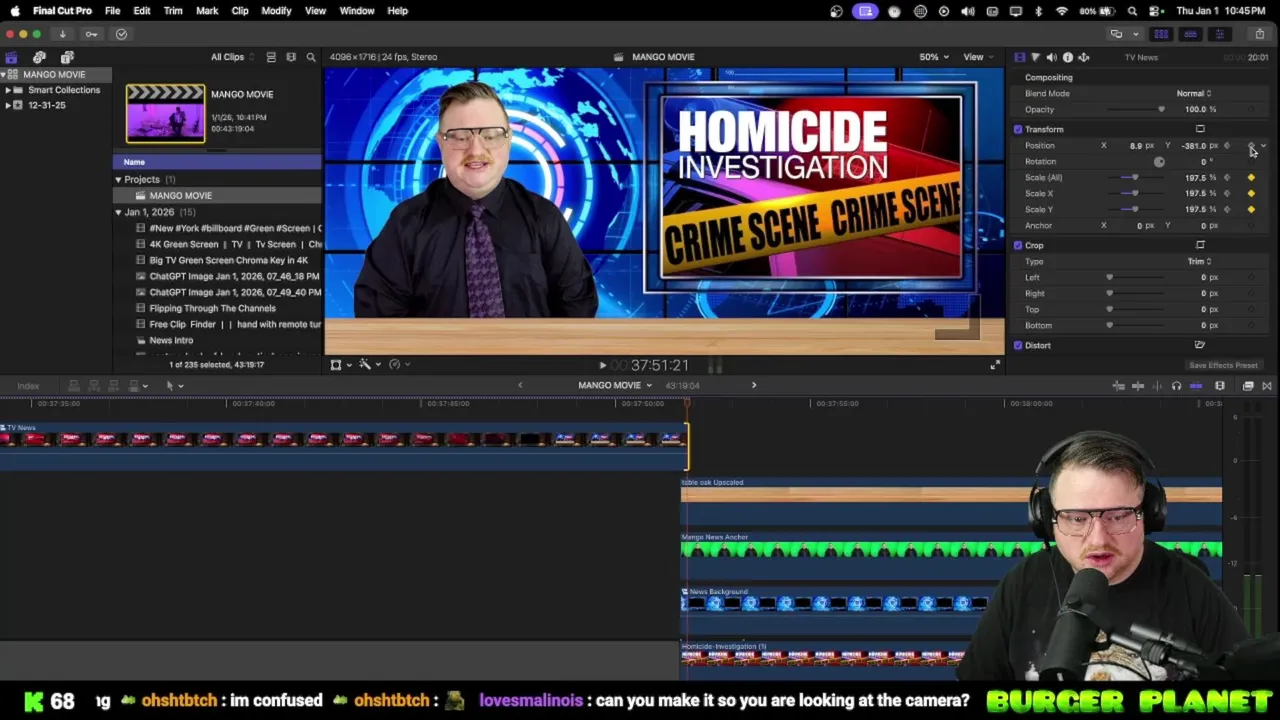Viewport: 1280px width, 720px height.
Task: Open the Color inspector triangle icon
Action: pos(1035,57)
